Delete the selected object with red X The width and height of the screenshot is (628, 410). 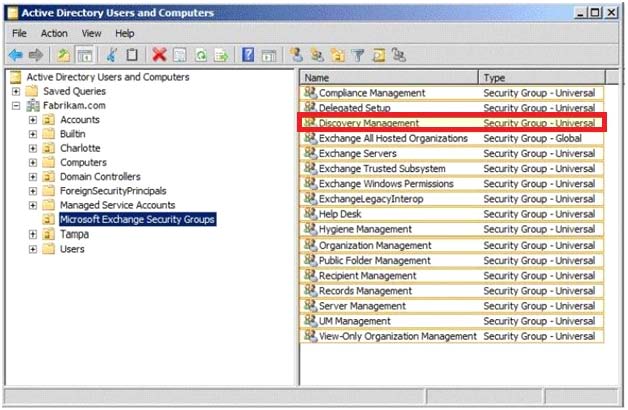pyautogui.click(x=159, y=55)
